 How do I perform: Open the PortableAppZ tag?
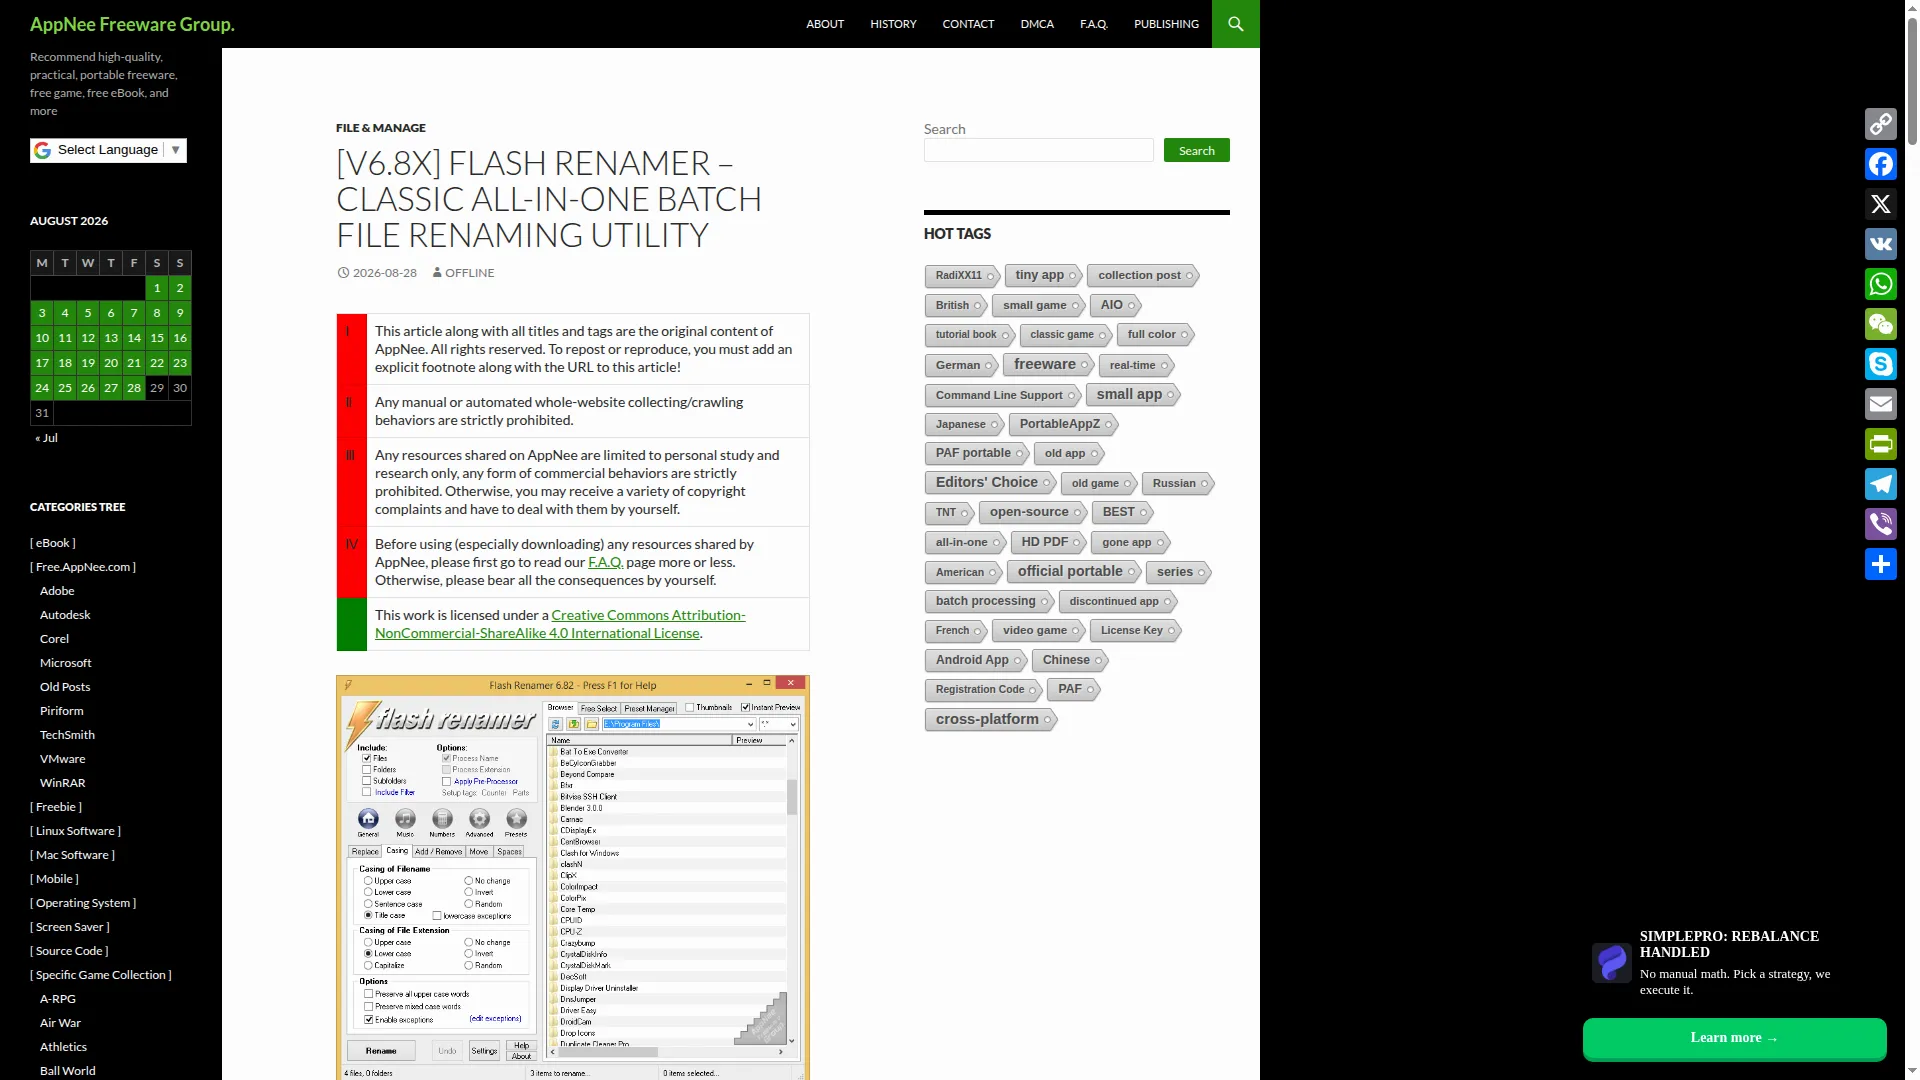tap(1062, 424)
